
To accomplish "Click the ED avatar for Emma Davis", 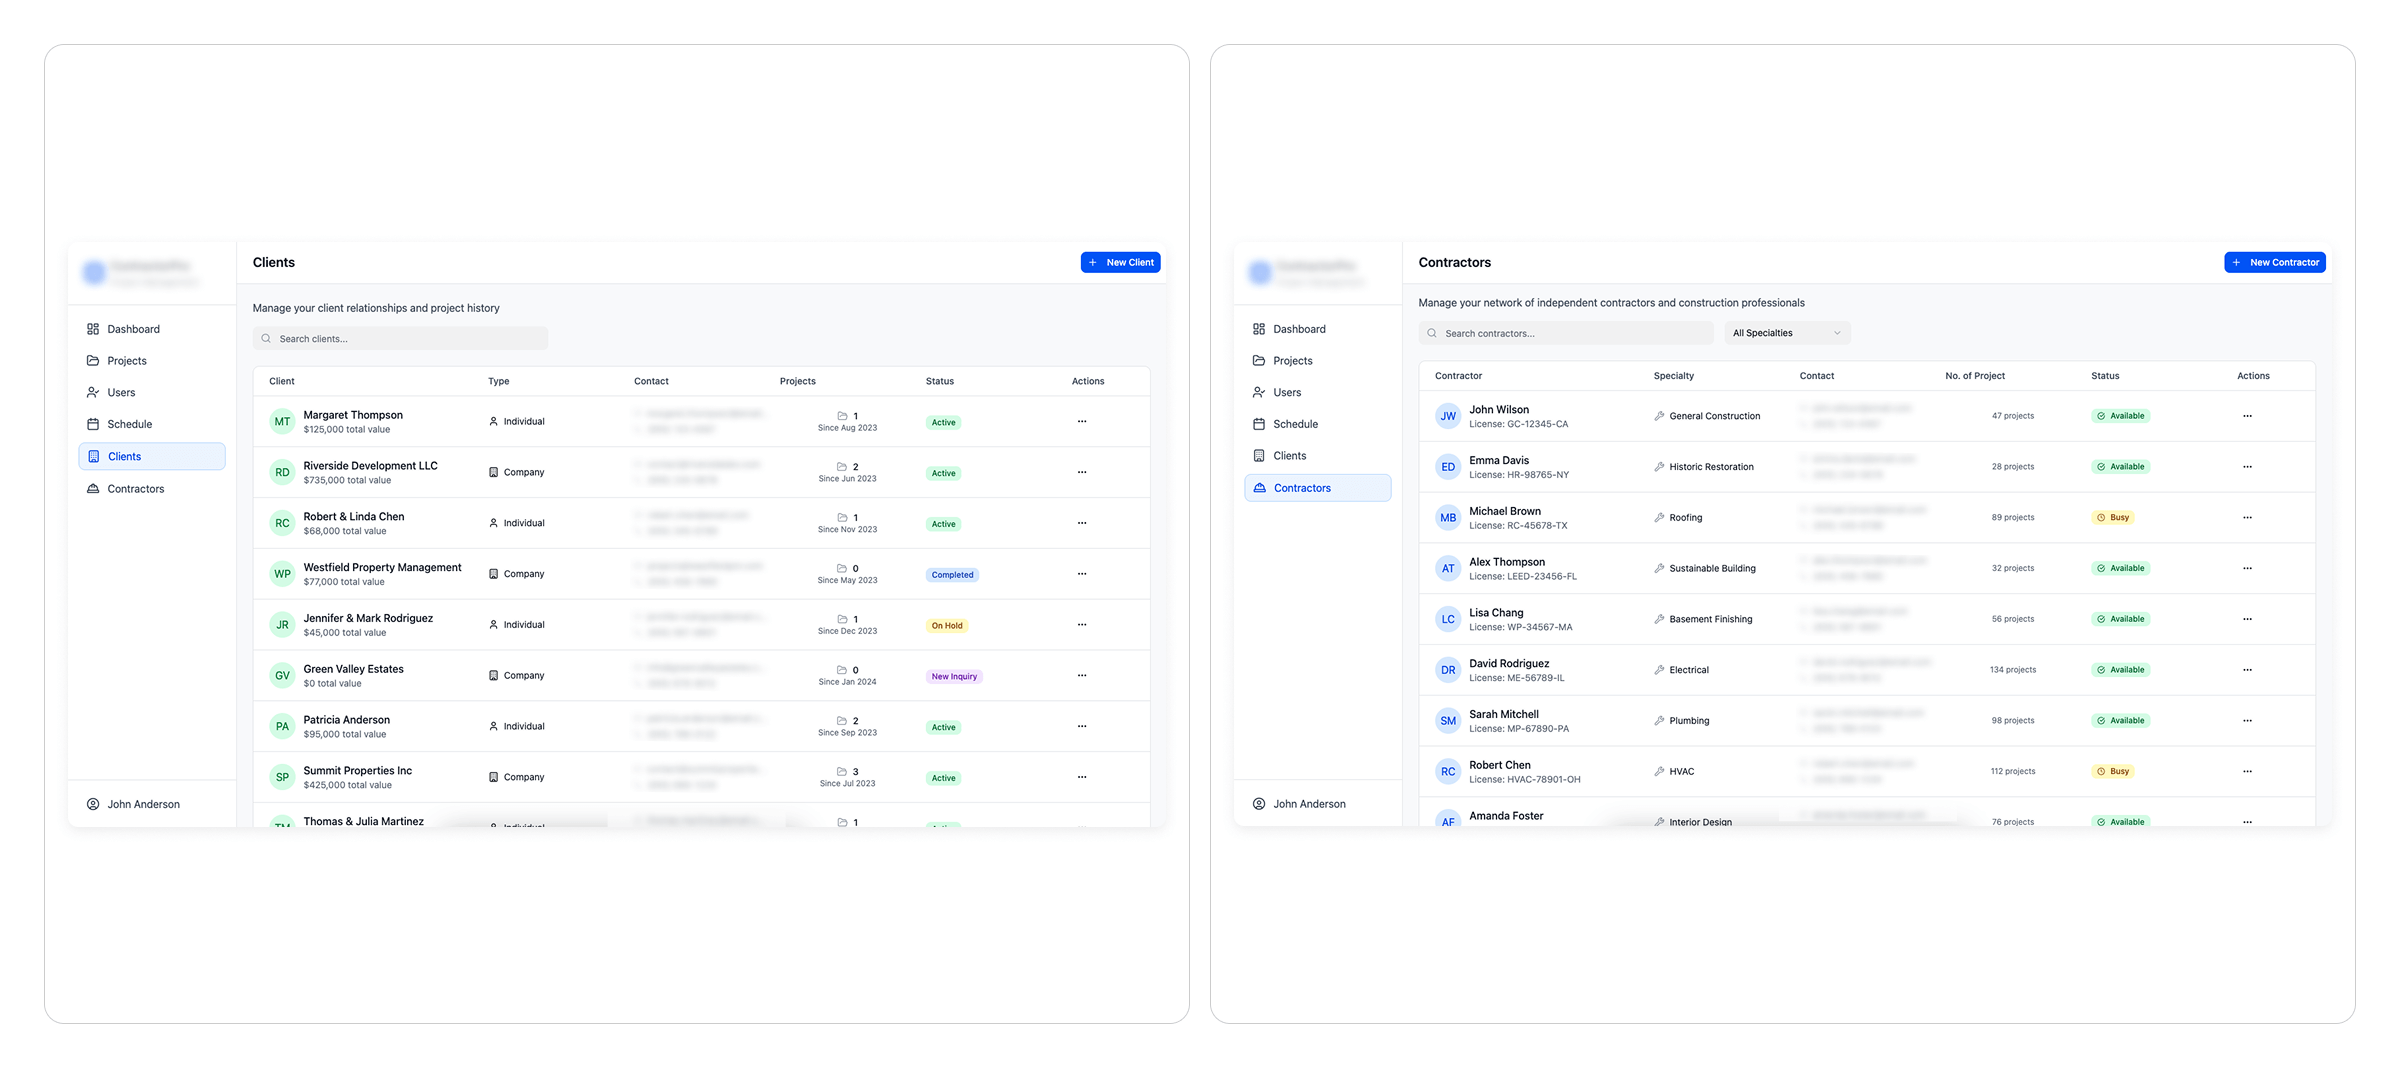I will point(1447,467).
